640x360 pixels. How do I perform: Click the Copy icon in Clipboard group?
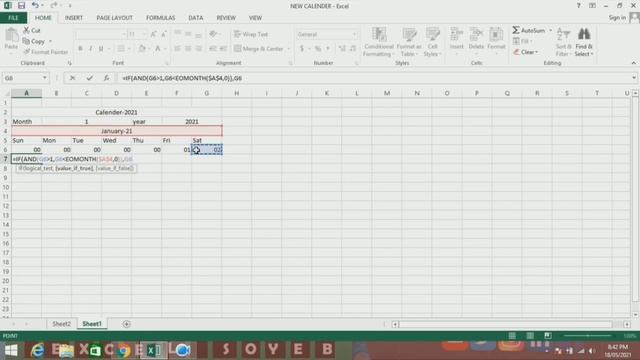click(x=26, y=41)
